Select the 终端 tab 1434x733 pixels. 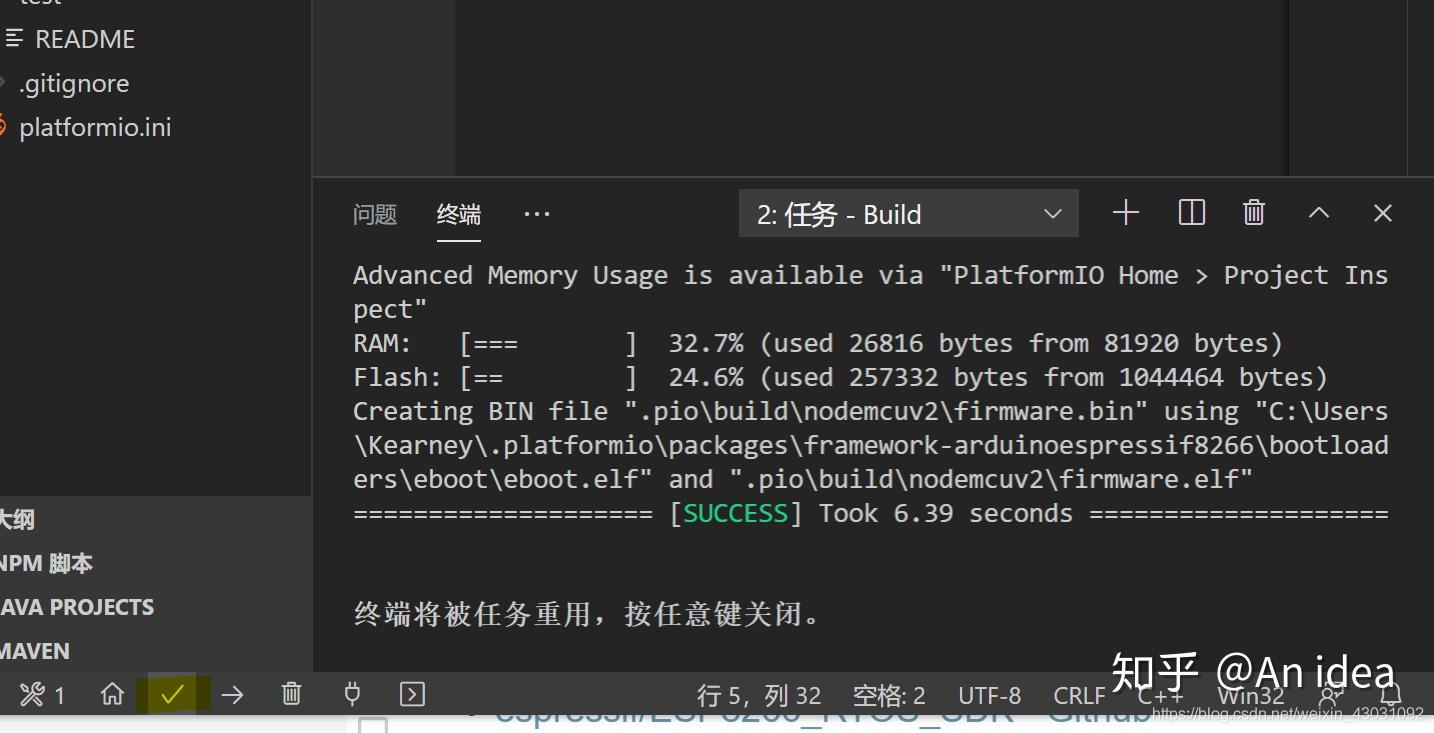point(458,213)
